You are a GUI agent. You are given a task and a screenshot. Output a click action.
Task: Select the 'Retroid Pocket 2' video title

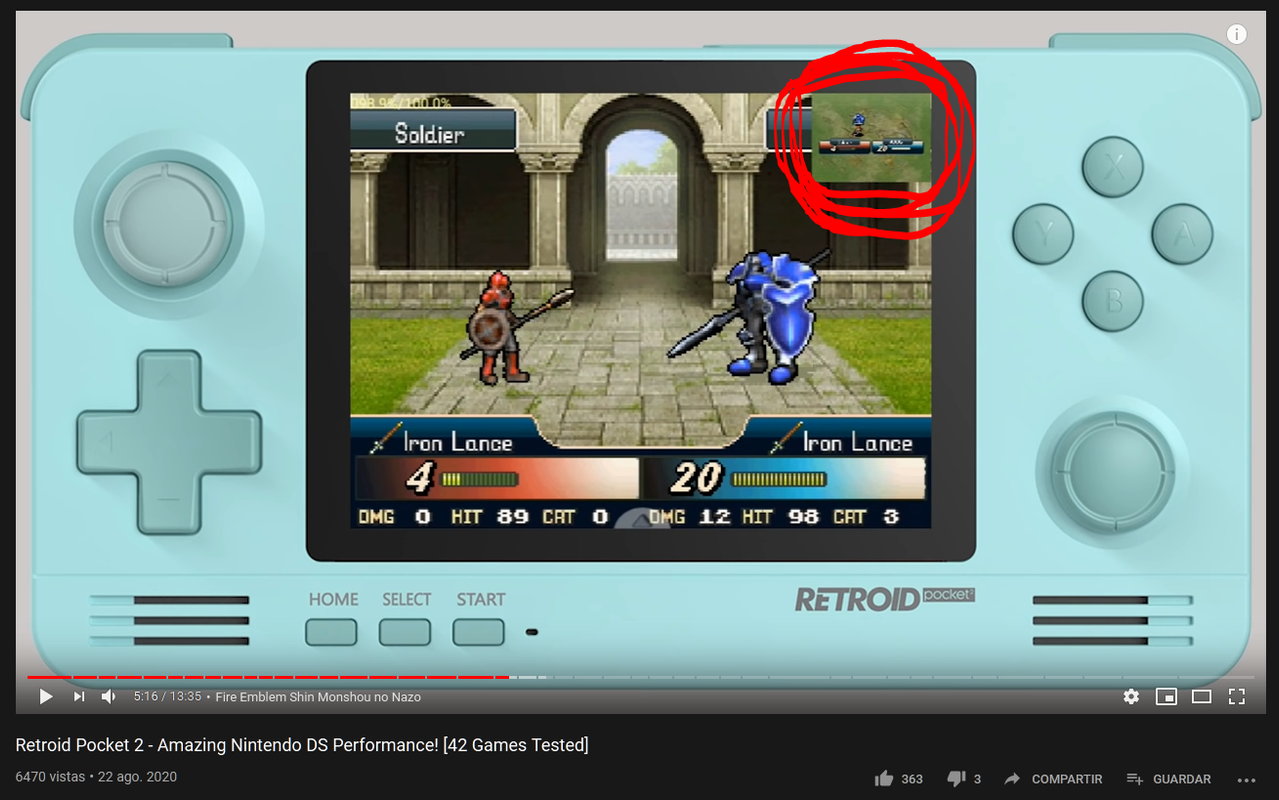pyautogui.click(x=302, y=745)
